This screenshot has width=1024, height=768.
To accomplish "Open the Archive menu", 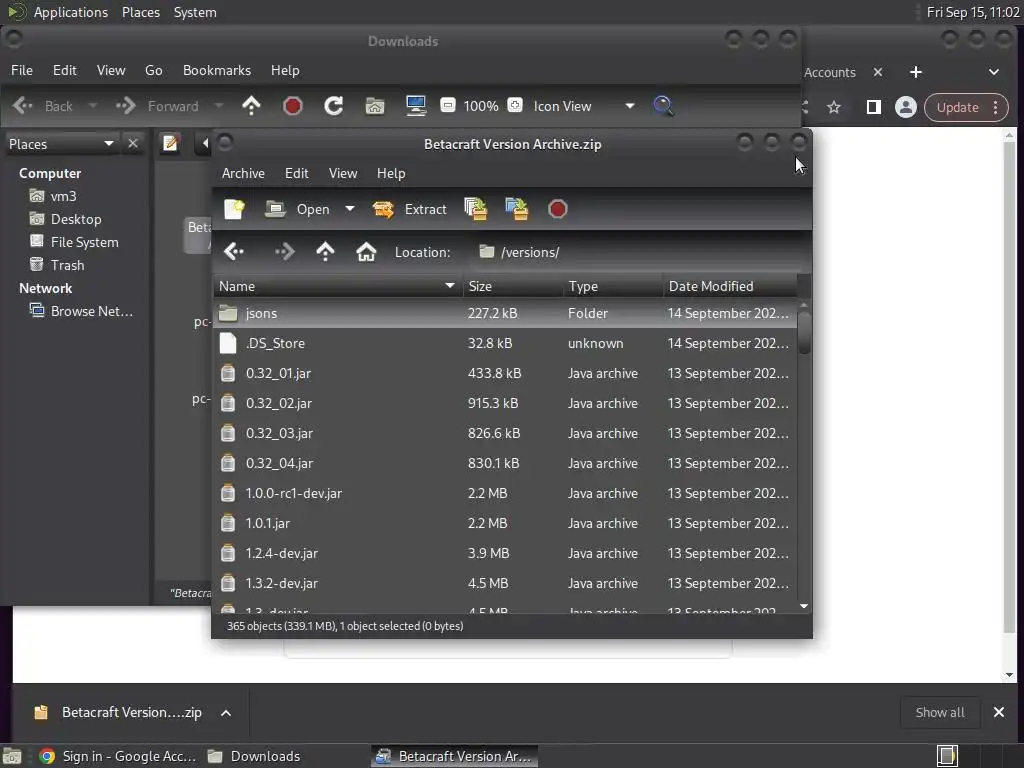I will pyautogui.click(x=243, y=173).
